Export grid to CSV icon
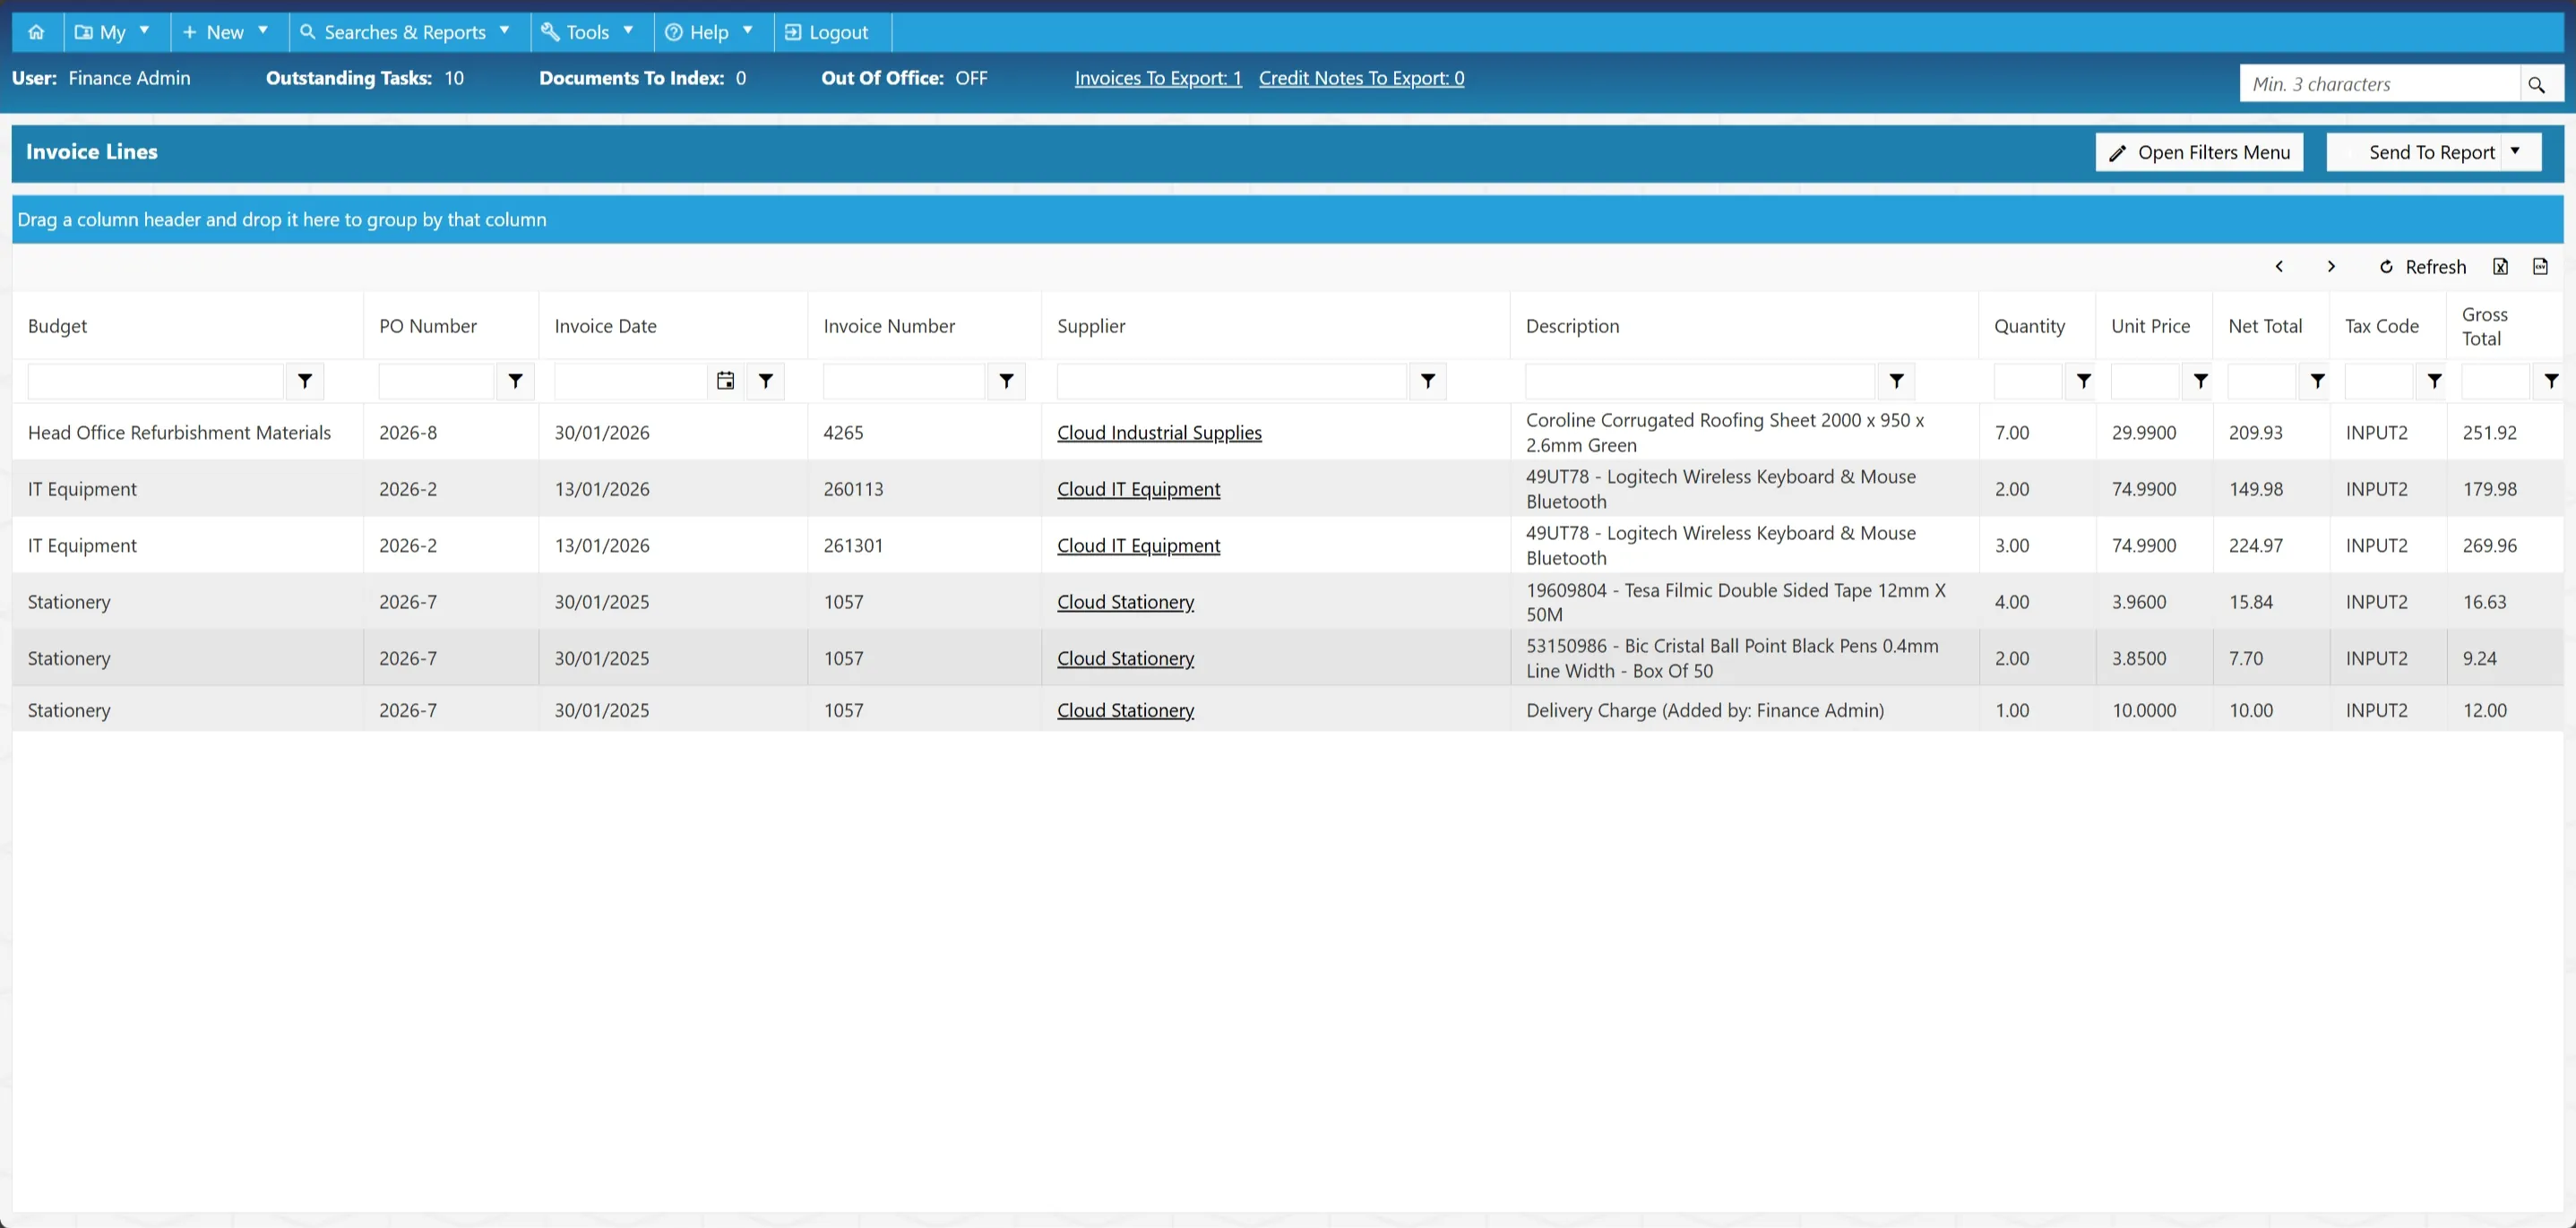The width and height of the screenshot is (2576, 1228). 2540,266
